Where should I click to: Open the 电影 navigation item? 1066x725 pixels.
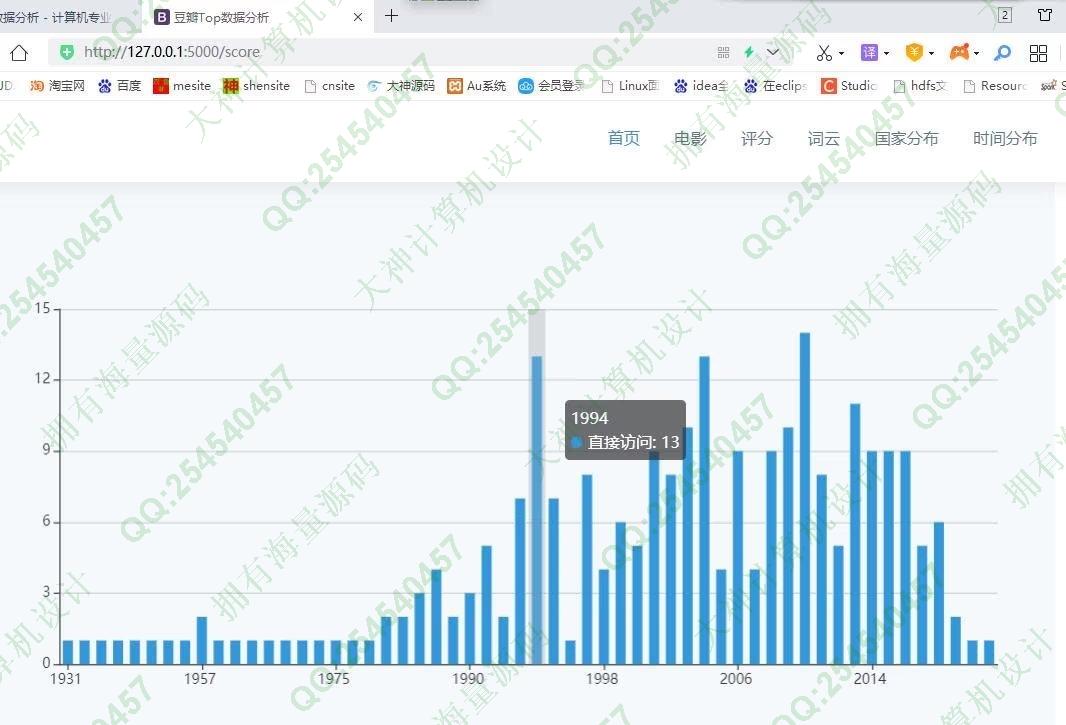point(690,139)
